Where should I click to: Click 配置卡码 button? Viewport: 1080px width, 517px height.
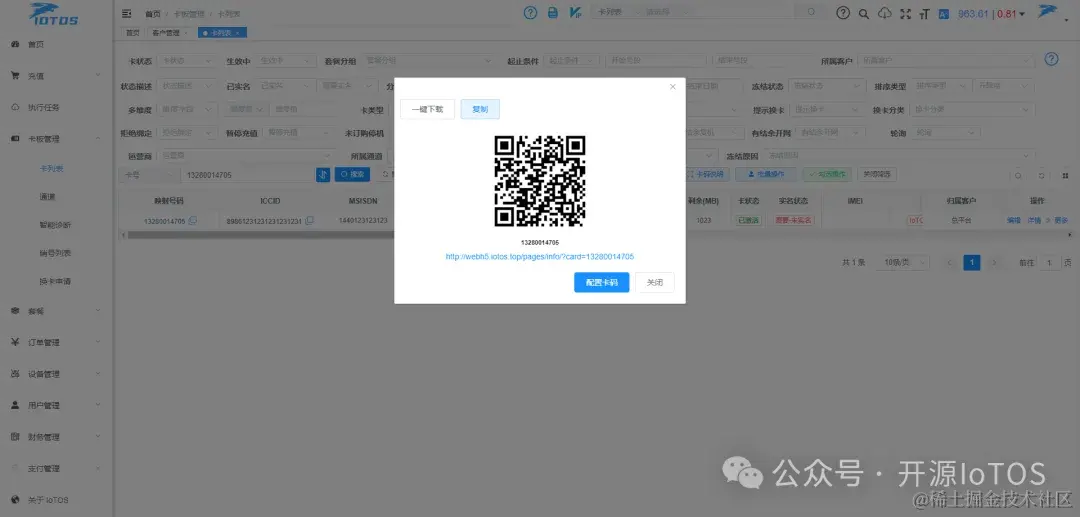601,282
